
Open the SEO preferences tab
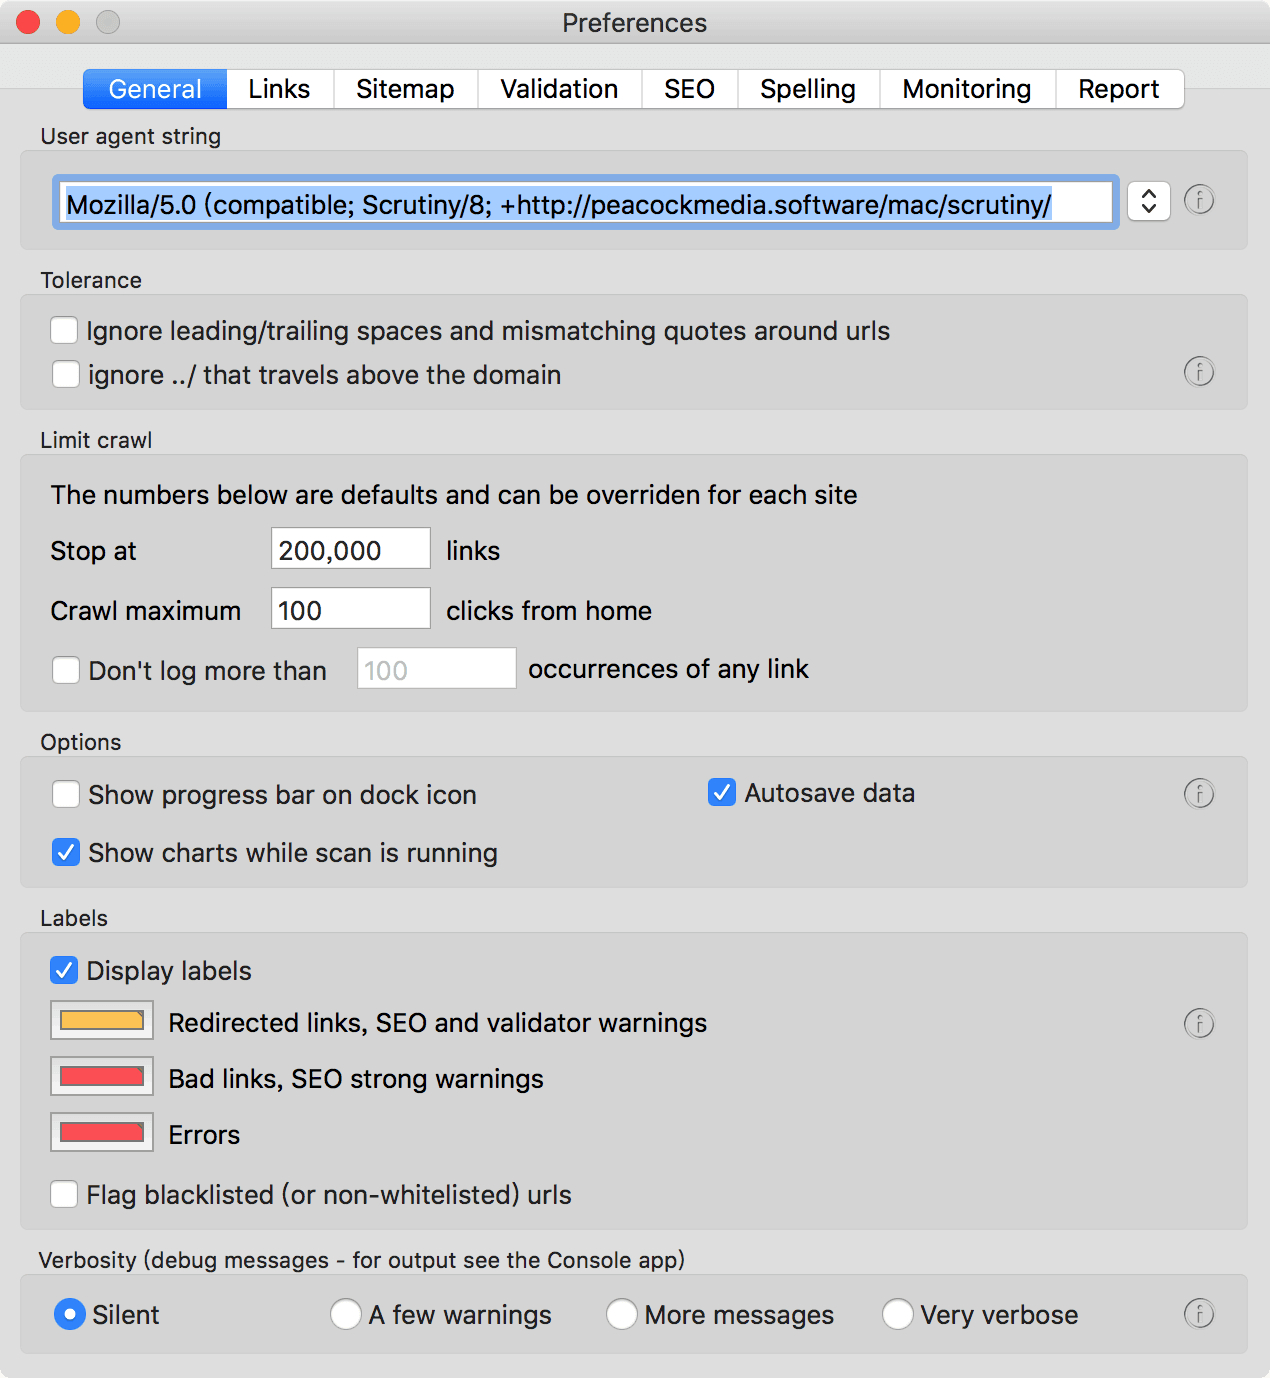(689, 89)
